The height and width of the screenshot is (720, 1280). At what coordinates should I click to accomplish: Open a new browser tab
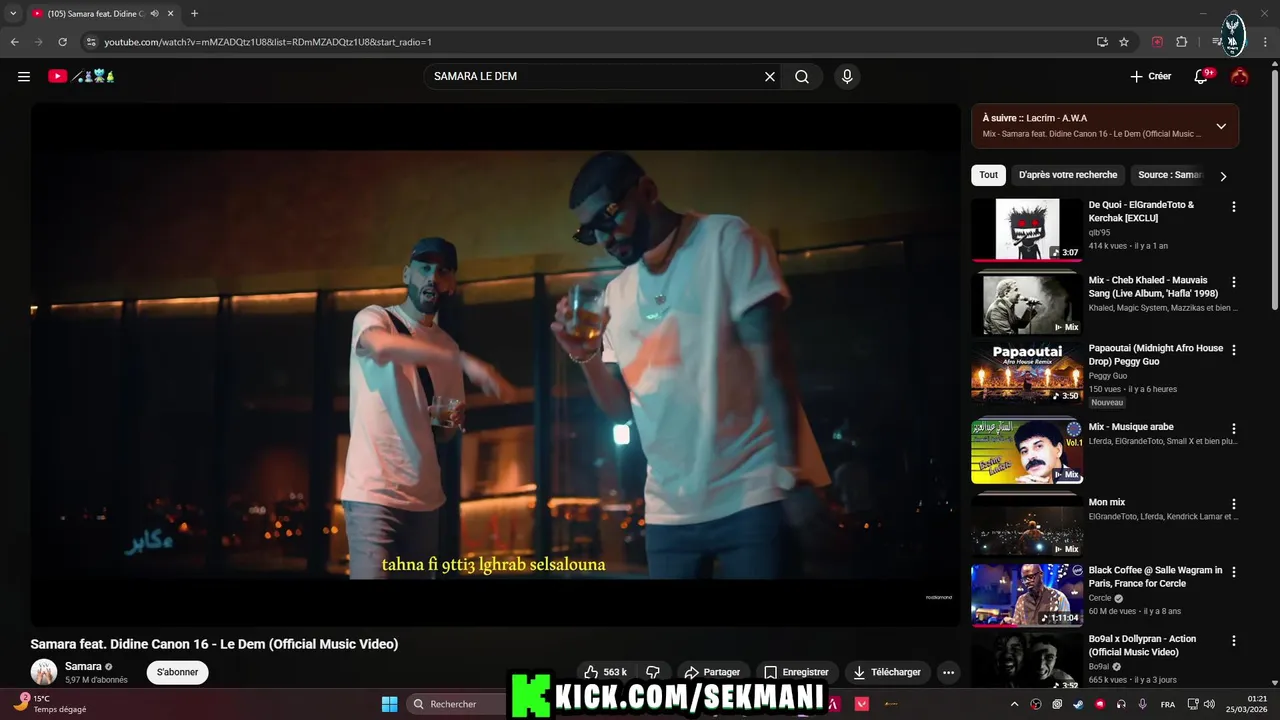194,14
